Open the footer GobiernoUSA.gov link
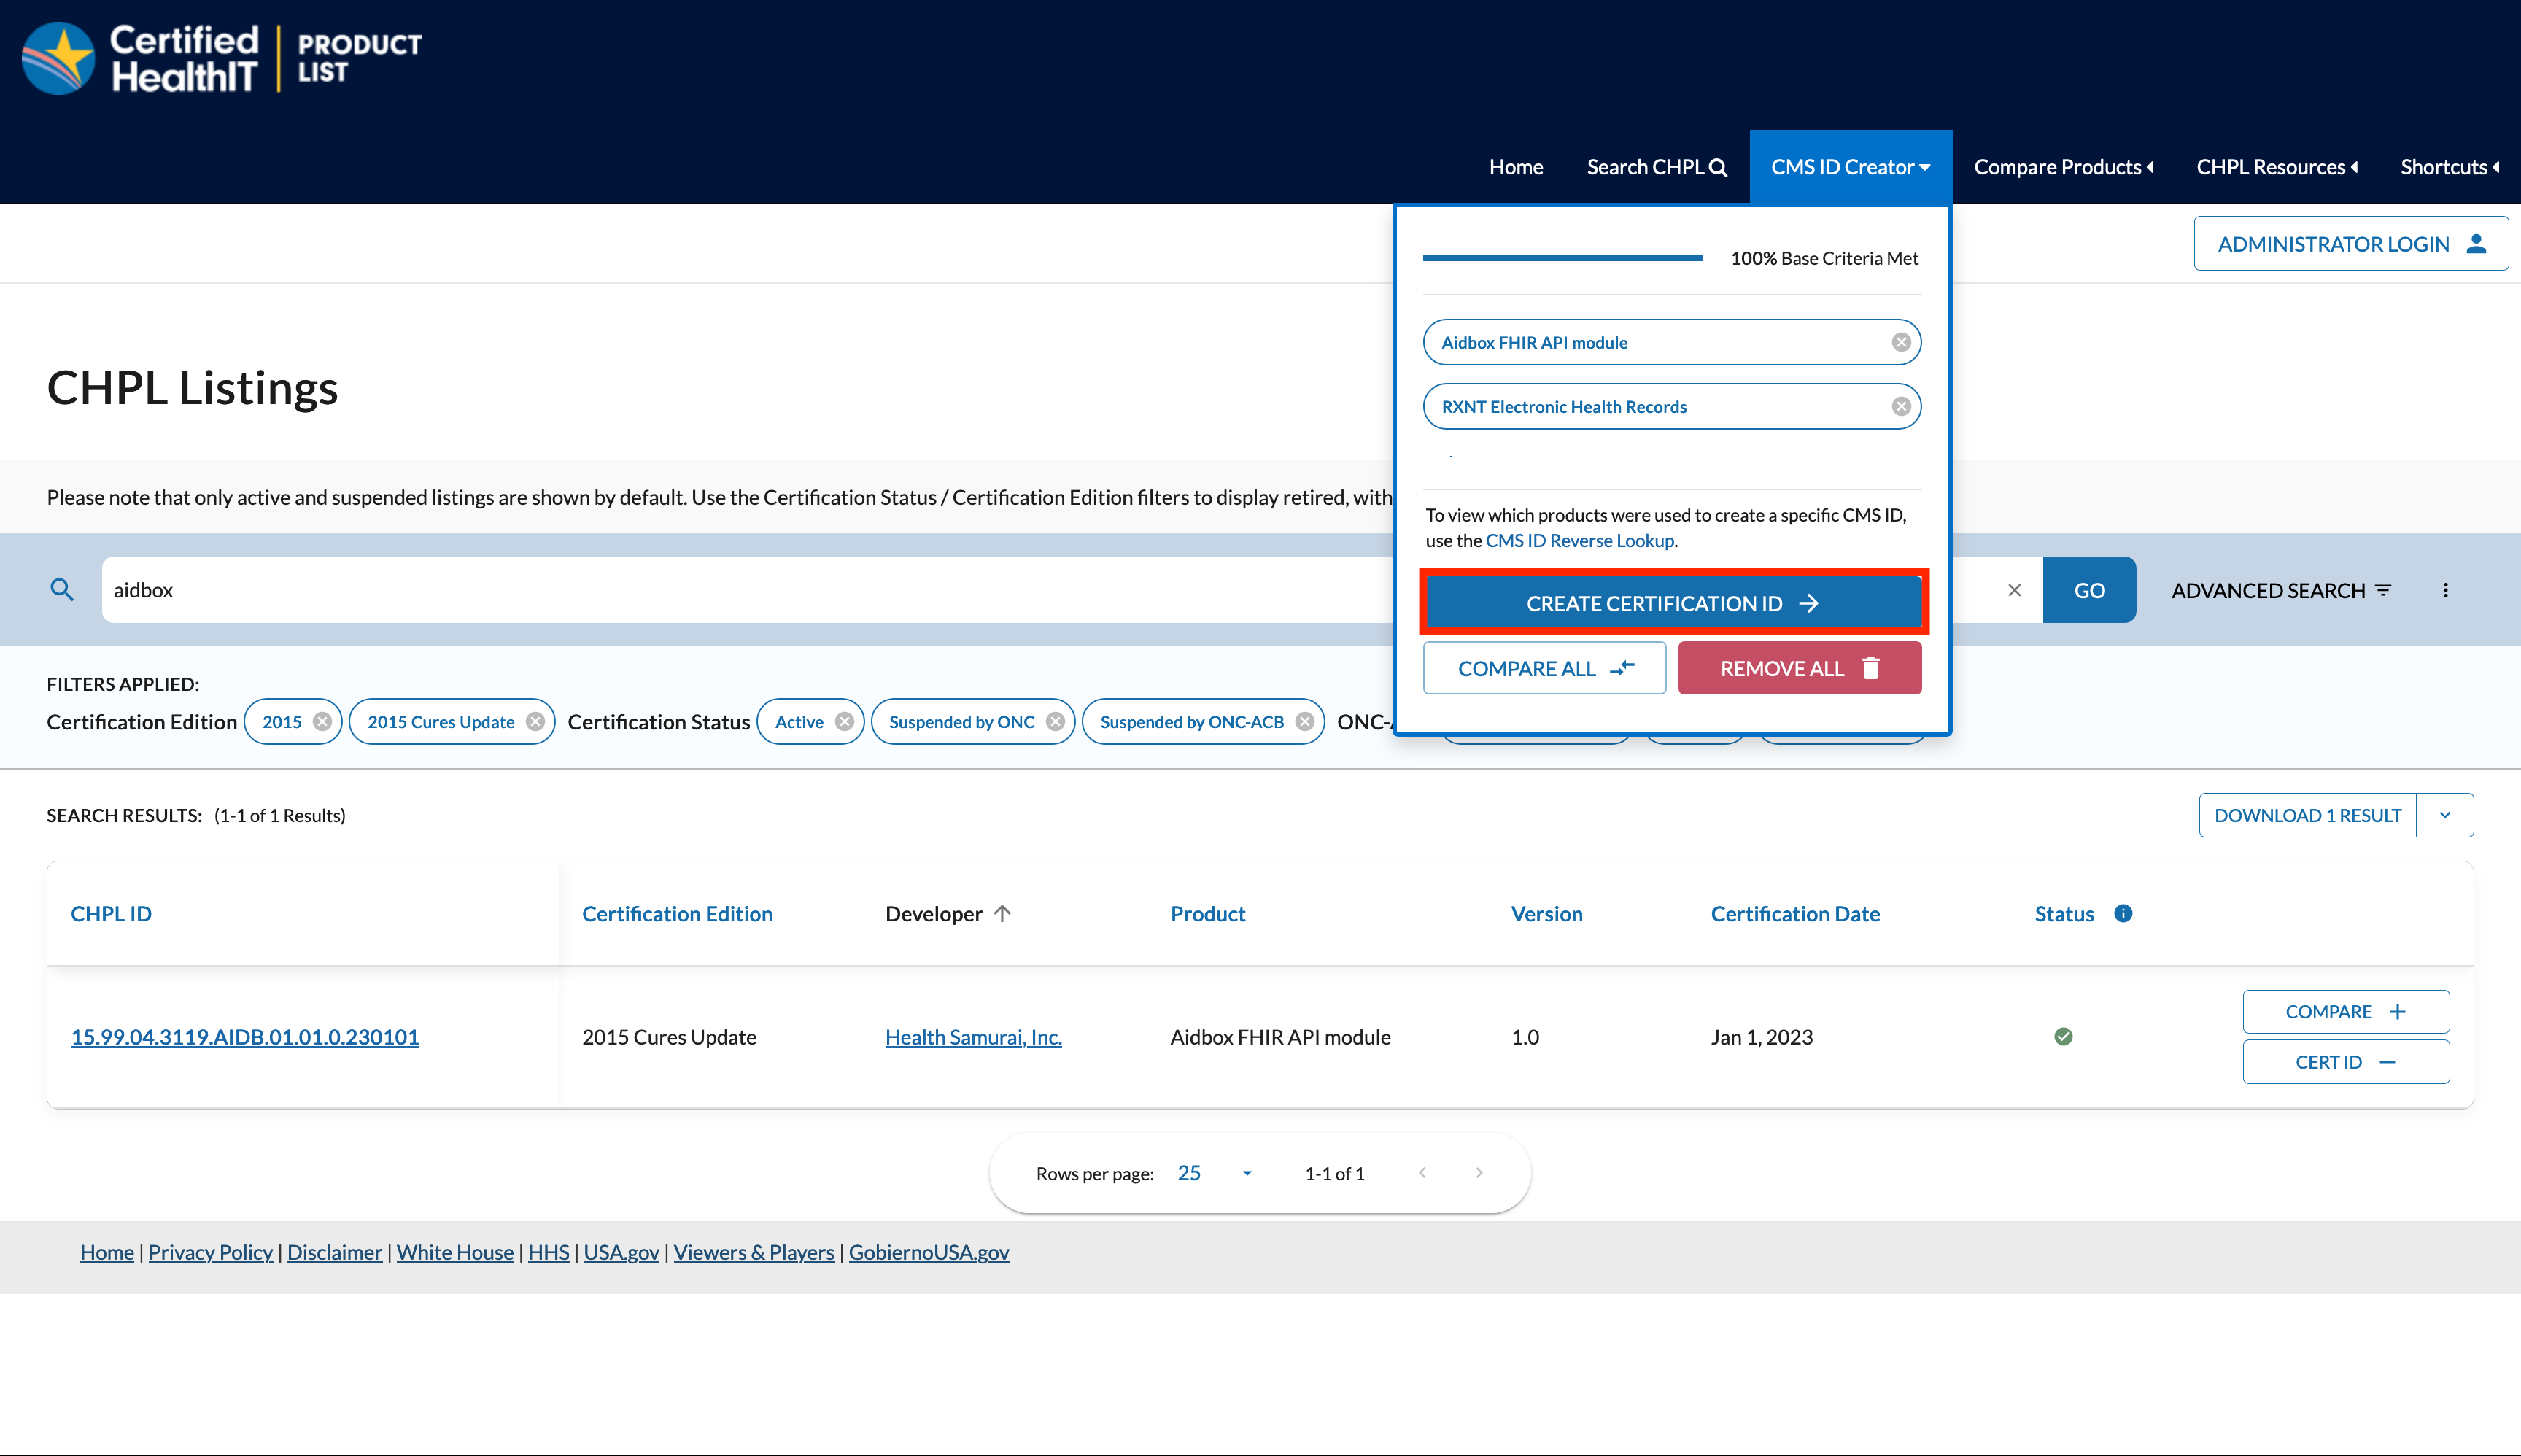2521x1456 pixels. (x=928, y=1252)
